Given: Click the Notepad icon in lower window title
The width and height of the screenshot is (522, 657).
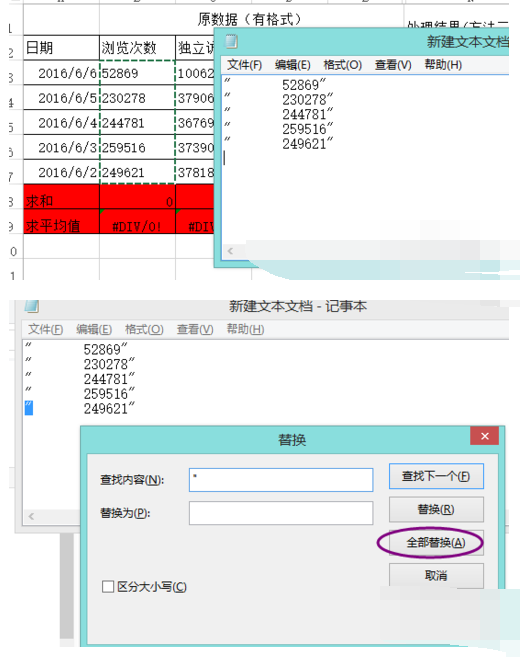Looking at the screenshot, I should pyautogui.click(x=32, y=306).
